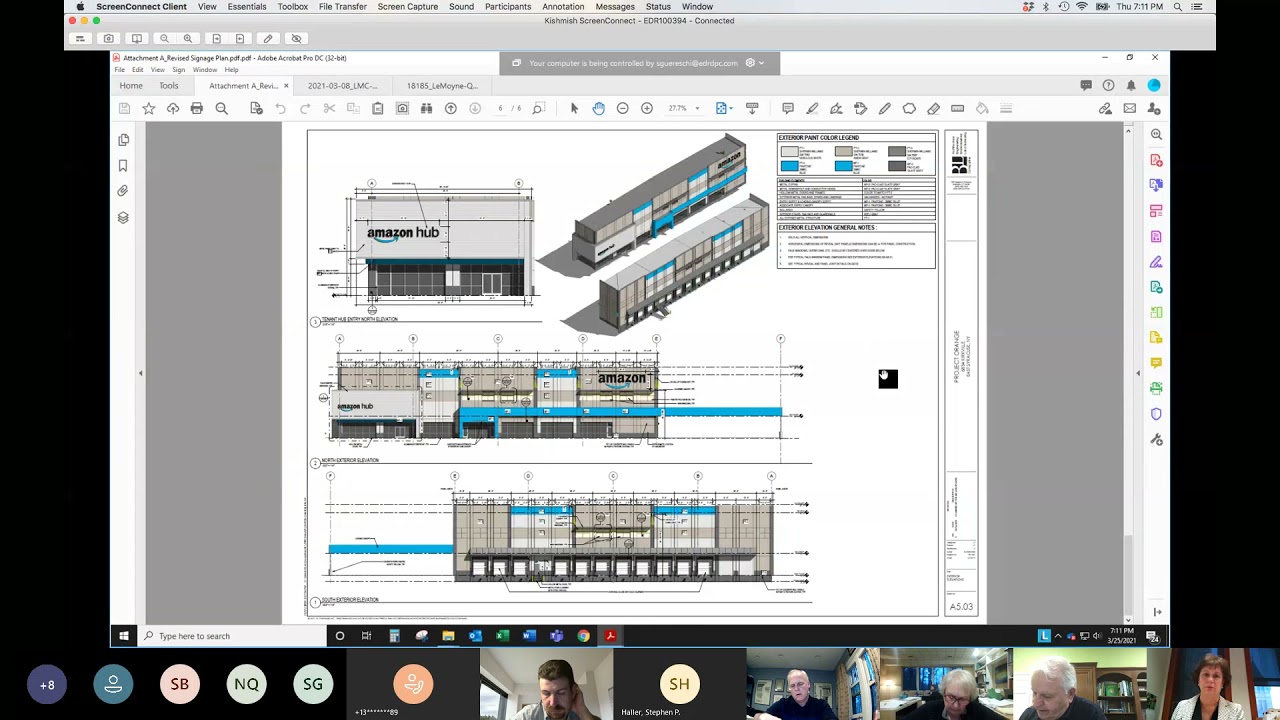Toggle the Layers navigation panel
This screenshot has height=720, width=1280.
point(123,217)
